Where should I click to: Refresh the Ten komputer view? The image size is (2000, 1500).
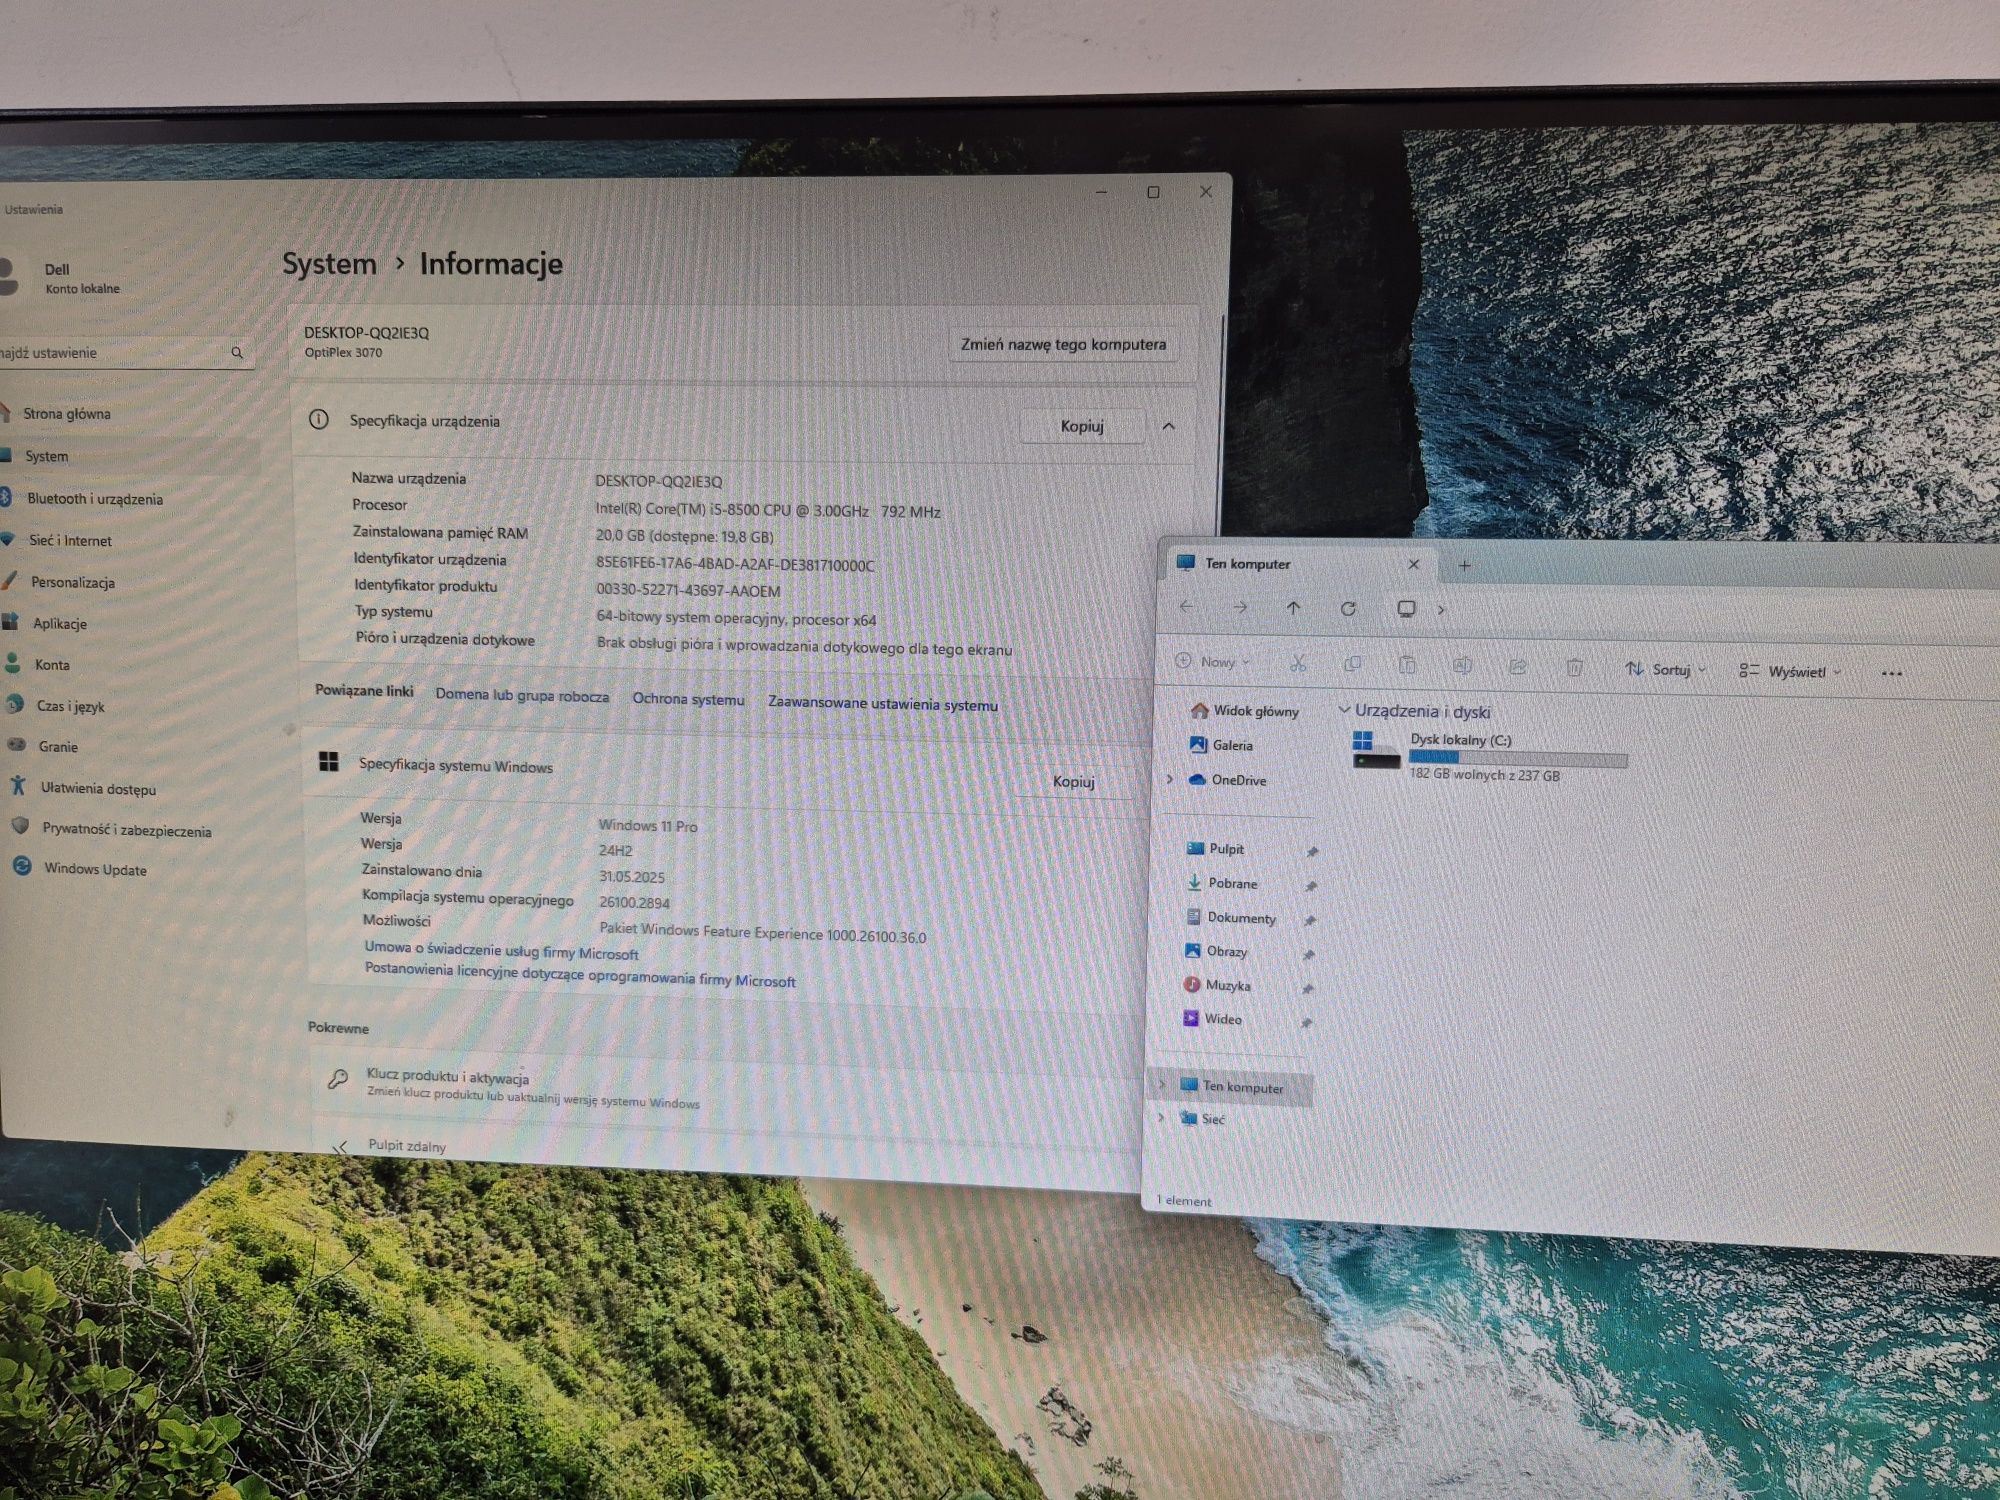(1348, 609)
